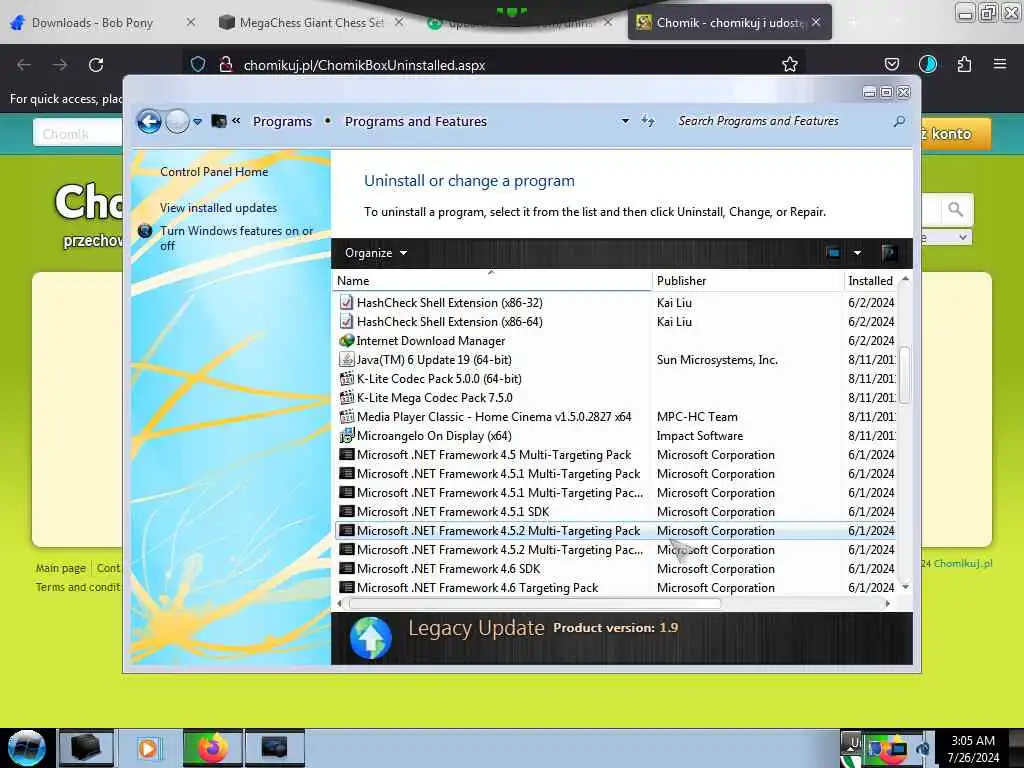Screen dimensions: 1024x768
Task: Click the search magnifier on the Chomikuj page
Action: (x=955, y=210)
